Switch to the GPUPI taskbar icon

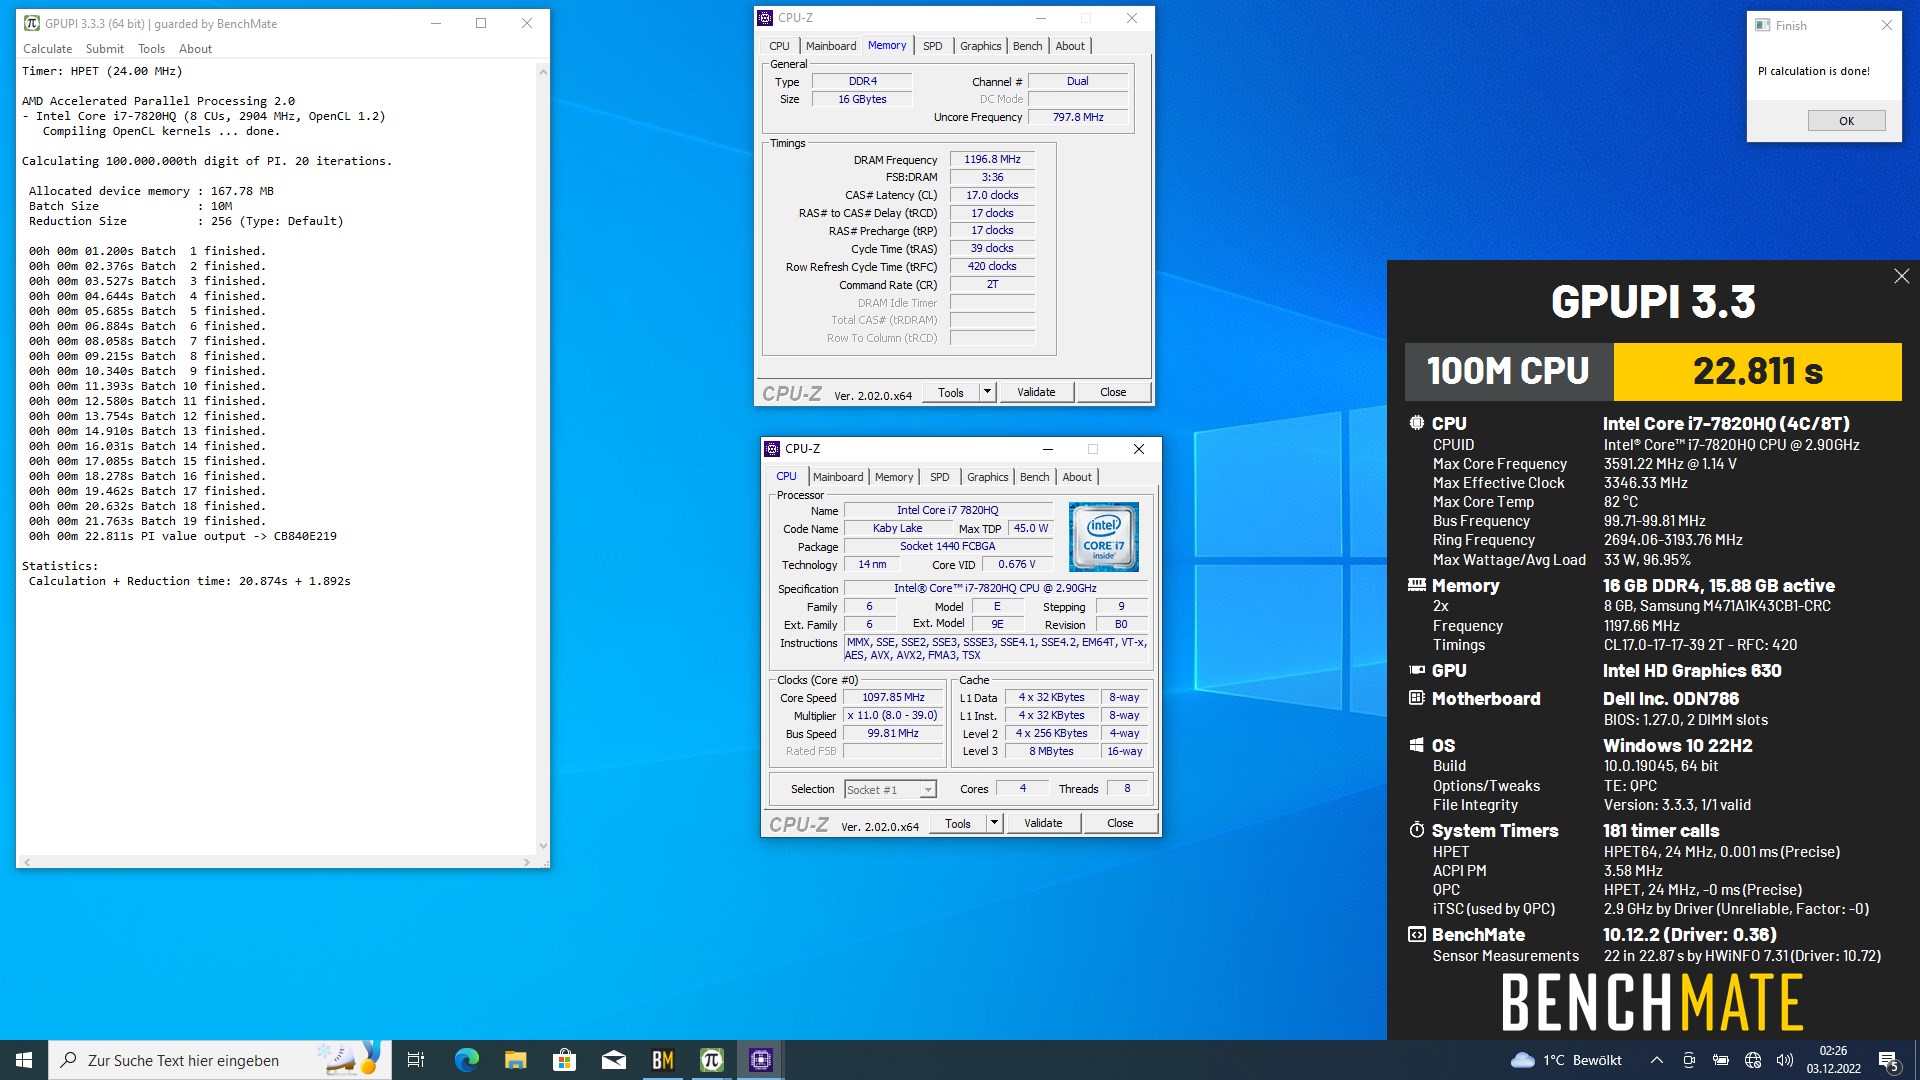click(x=711, y=1060)
